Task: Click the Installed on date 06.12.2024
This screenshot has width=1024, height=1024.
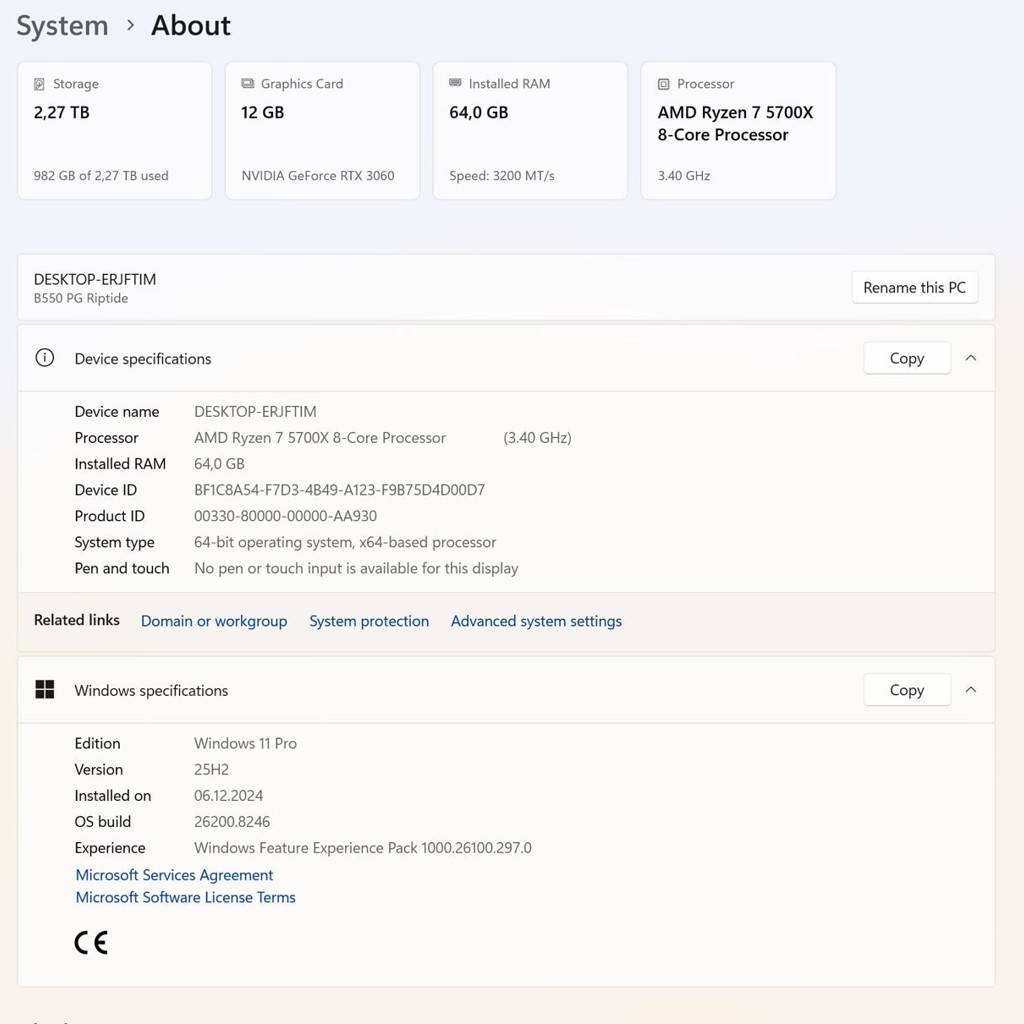Action: pyautogui.click(x=229, y=795)
